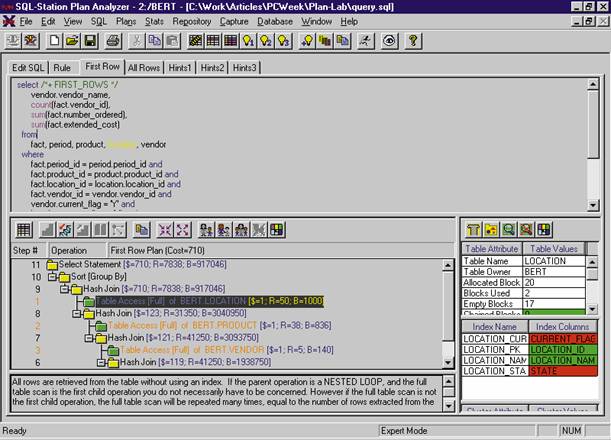Click the lightbulb 2 hints icon

pos(266,41)
